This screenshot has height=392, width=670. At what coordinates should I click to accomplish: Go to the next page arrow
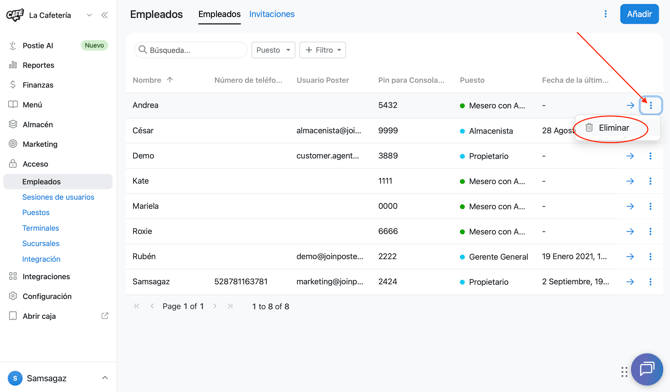[215, 306]
